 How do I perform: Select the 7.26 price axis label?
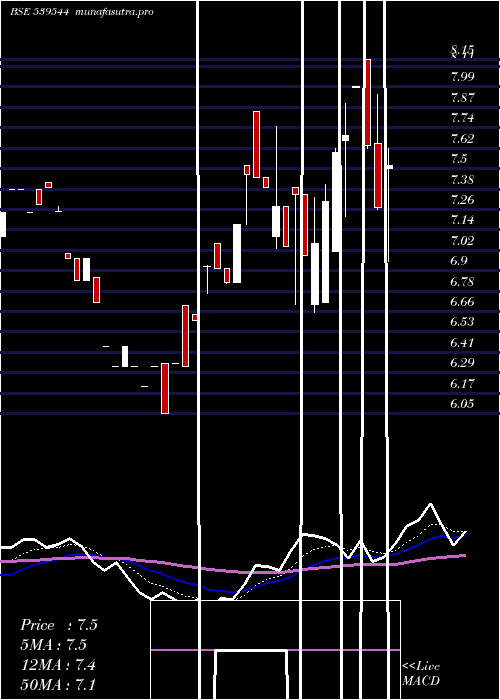pyautogui.click(x=462, y=199)
